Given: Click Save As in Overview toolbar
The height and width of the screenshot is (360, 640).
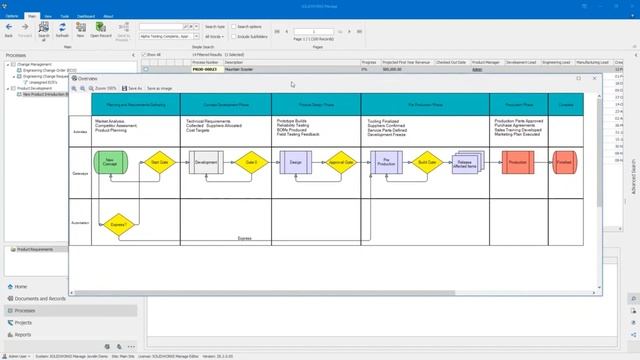Looking at the screenshot, I should pos(132,88).
